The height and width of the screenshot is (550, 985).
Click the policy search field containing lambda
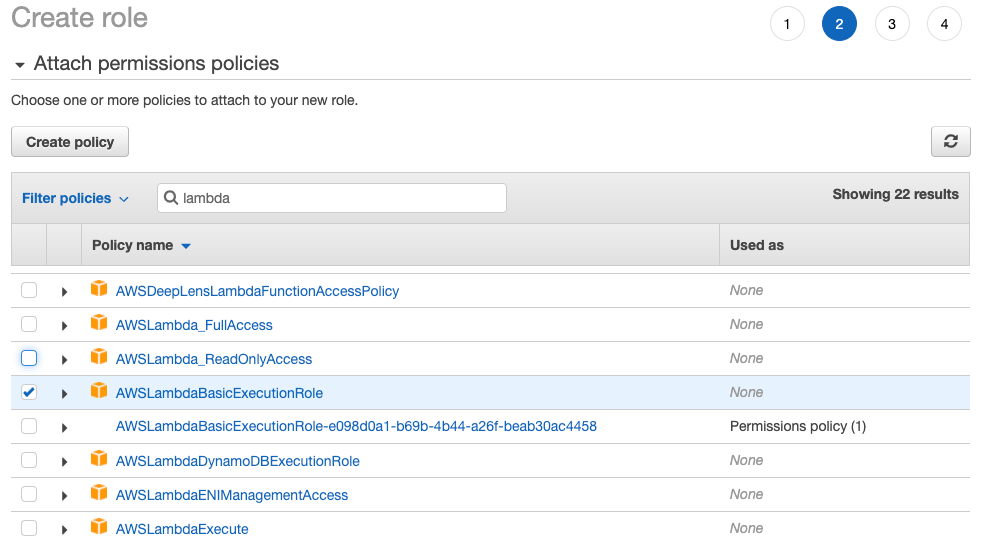(332, 198)
